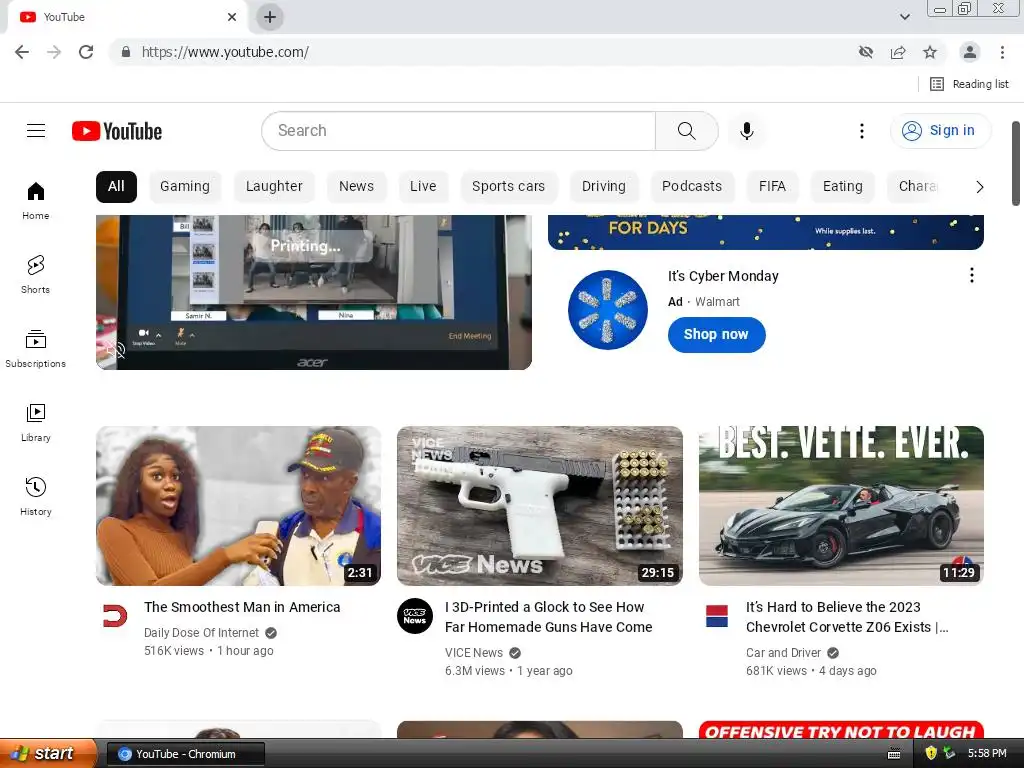Click Walmart channel avatar
This screenshot has width=1024, height=768.
tap(607, 310)
